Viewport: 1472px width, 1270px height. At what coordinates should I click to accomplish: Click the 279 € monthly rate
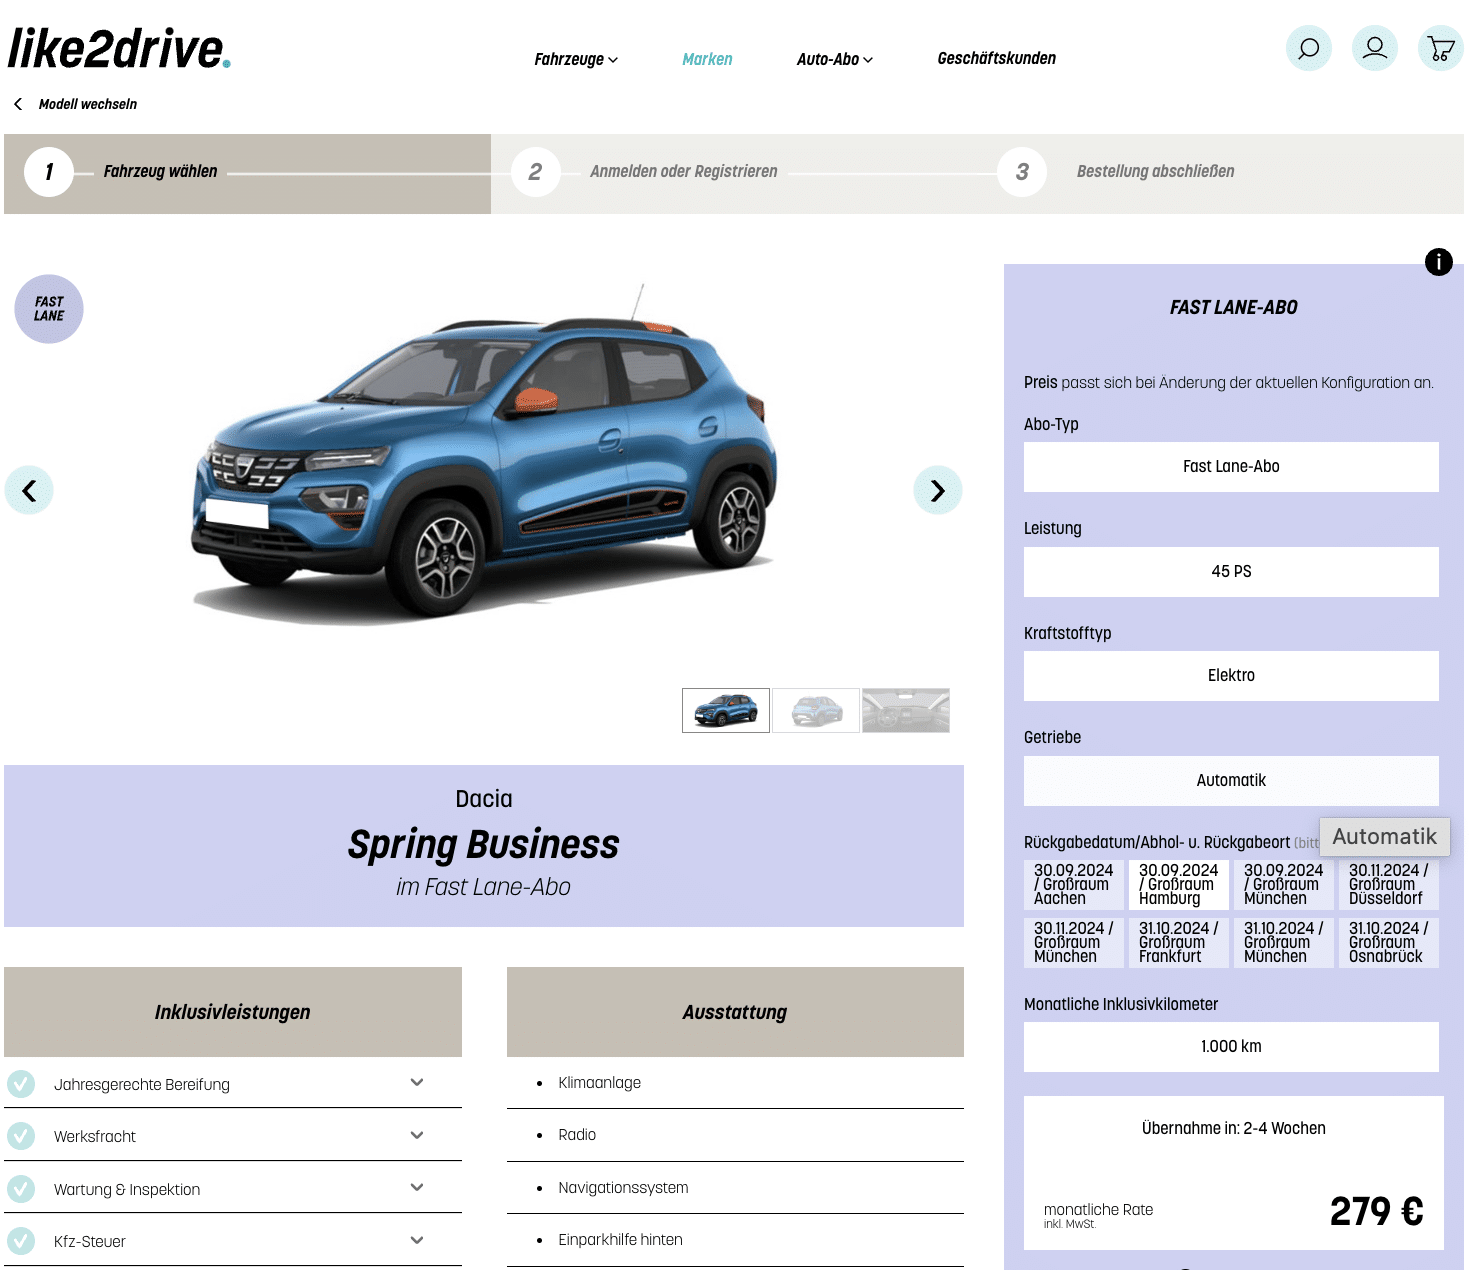point(1376,1211)
